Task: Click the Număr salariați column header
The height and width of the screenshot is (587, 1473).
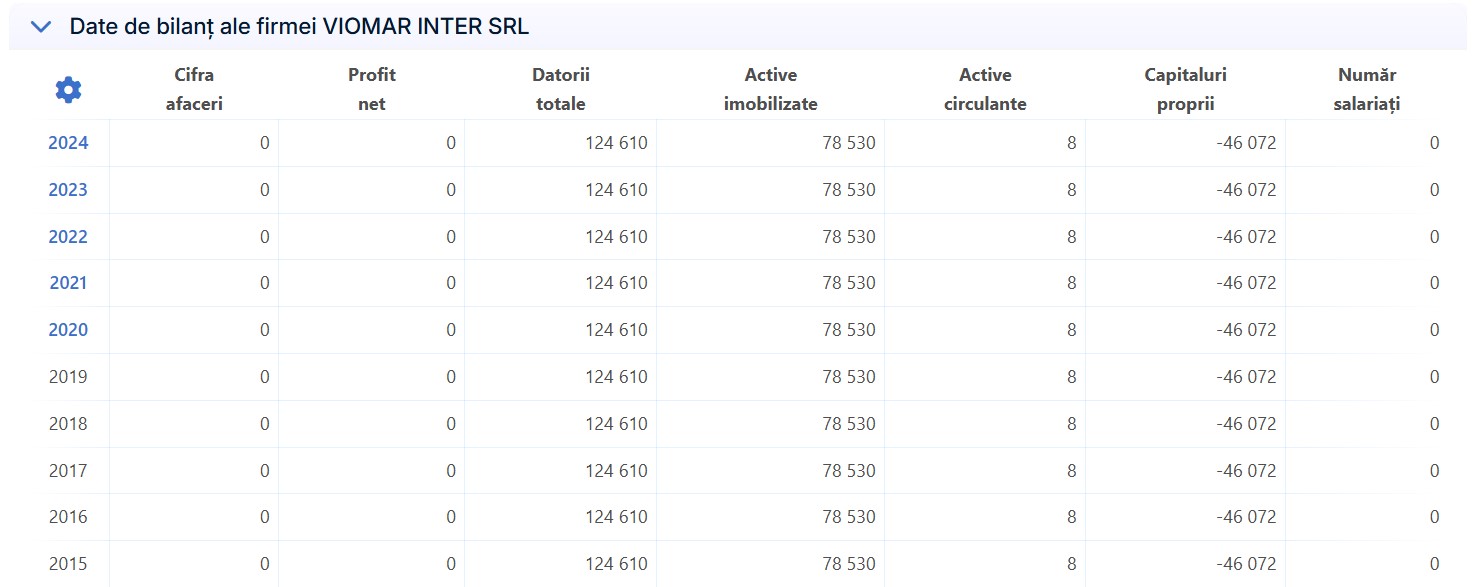Action: click(1367, 89)
